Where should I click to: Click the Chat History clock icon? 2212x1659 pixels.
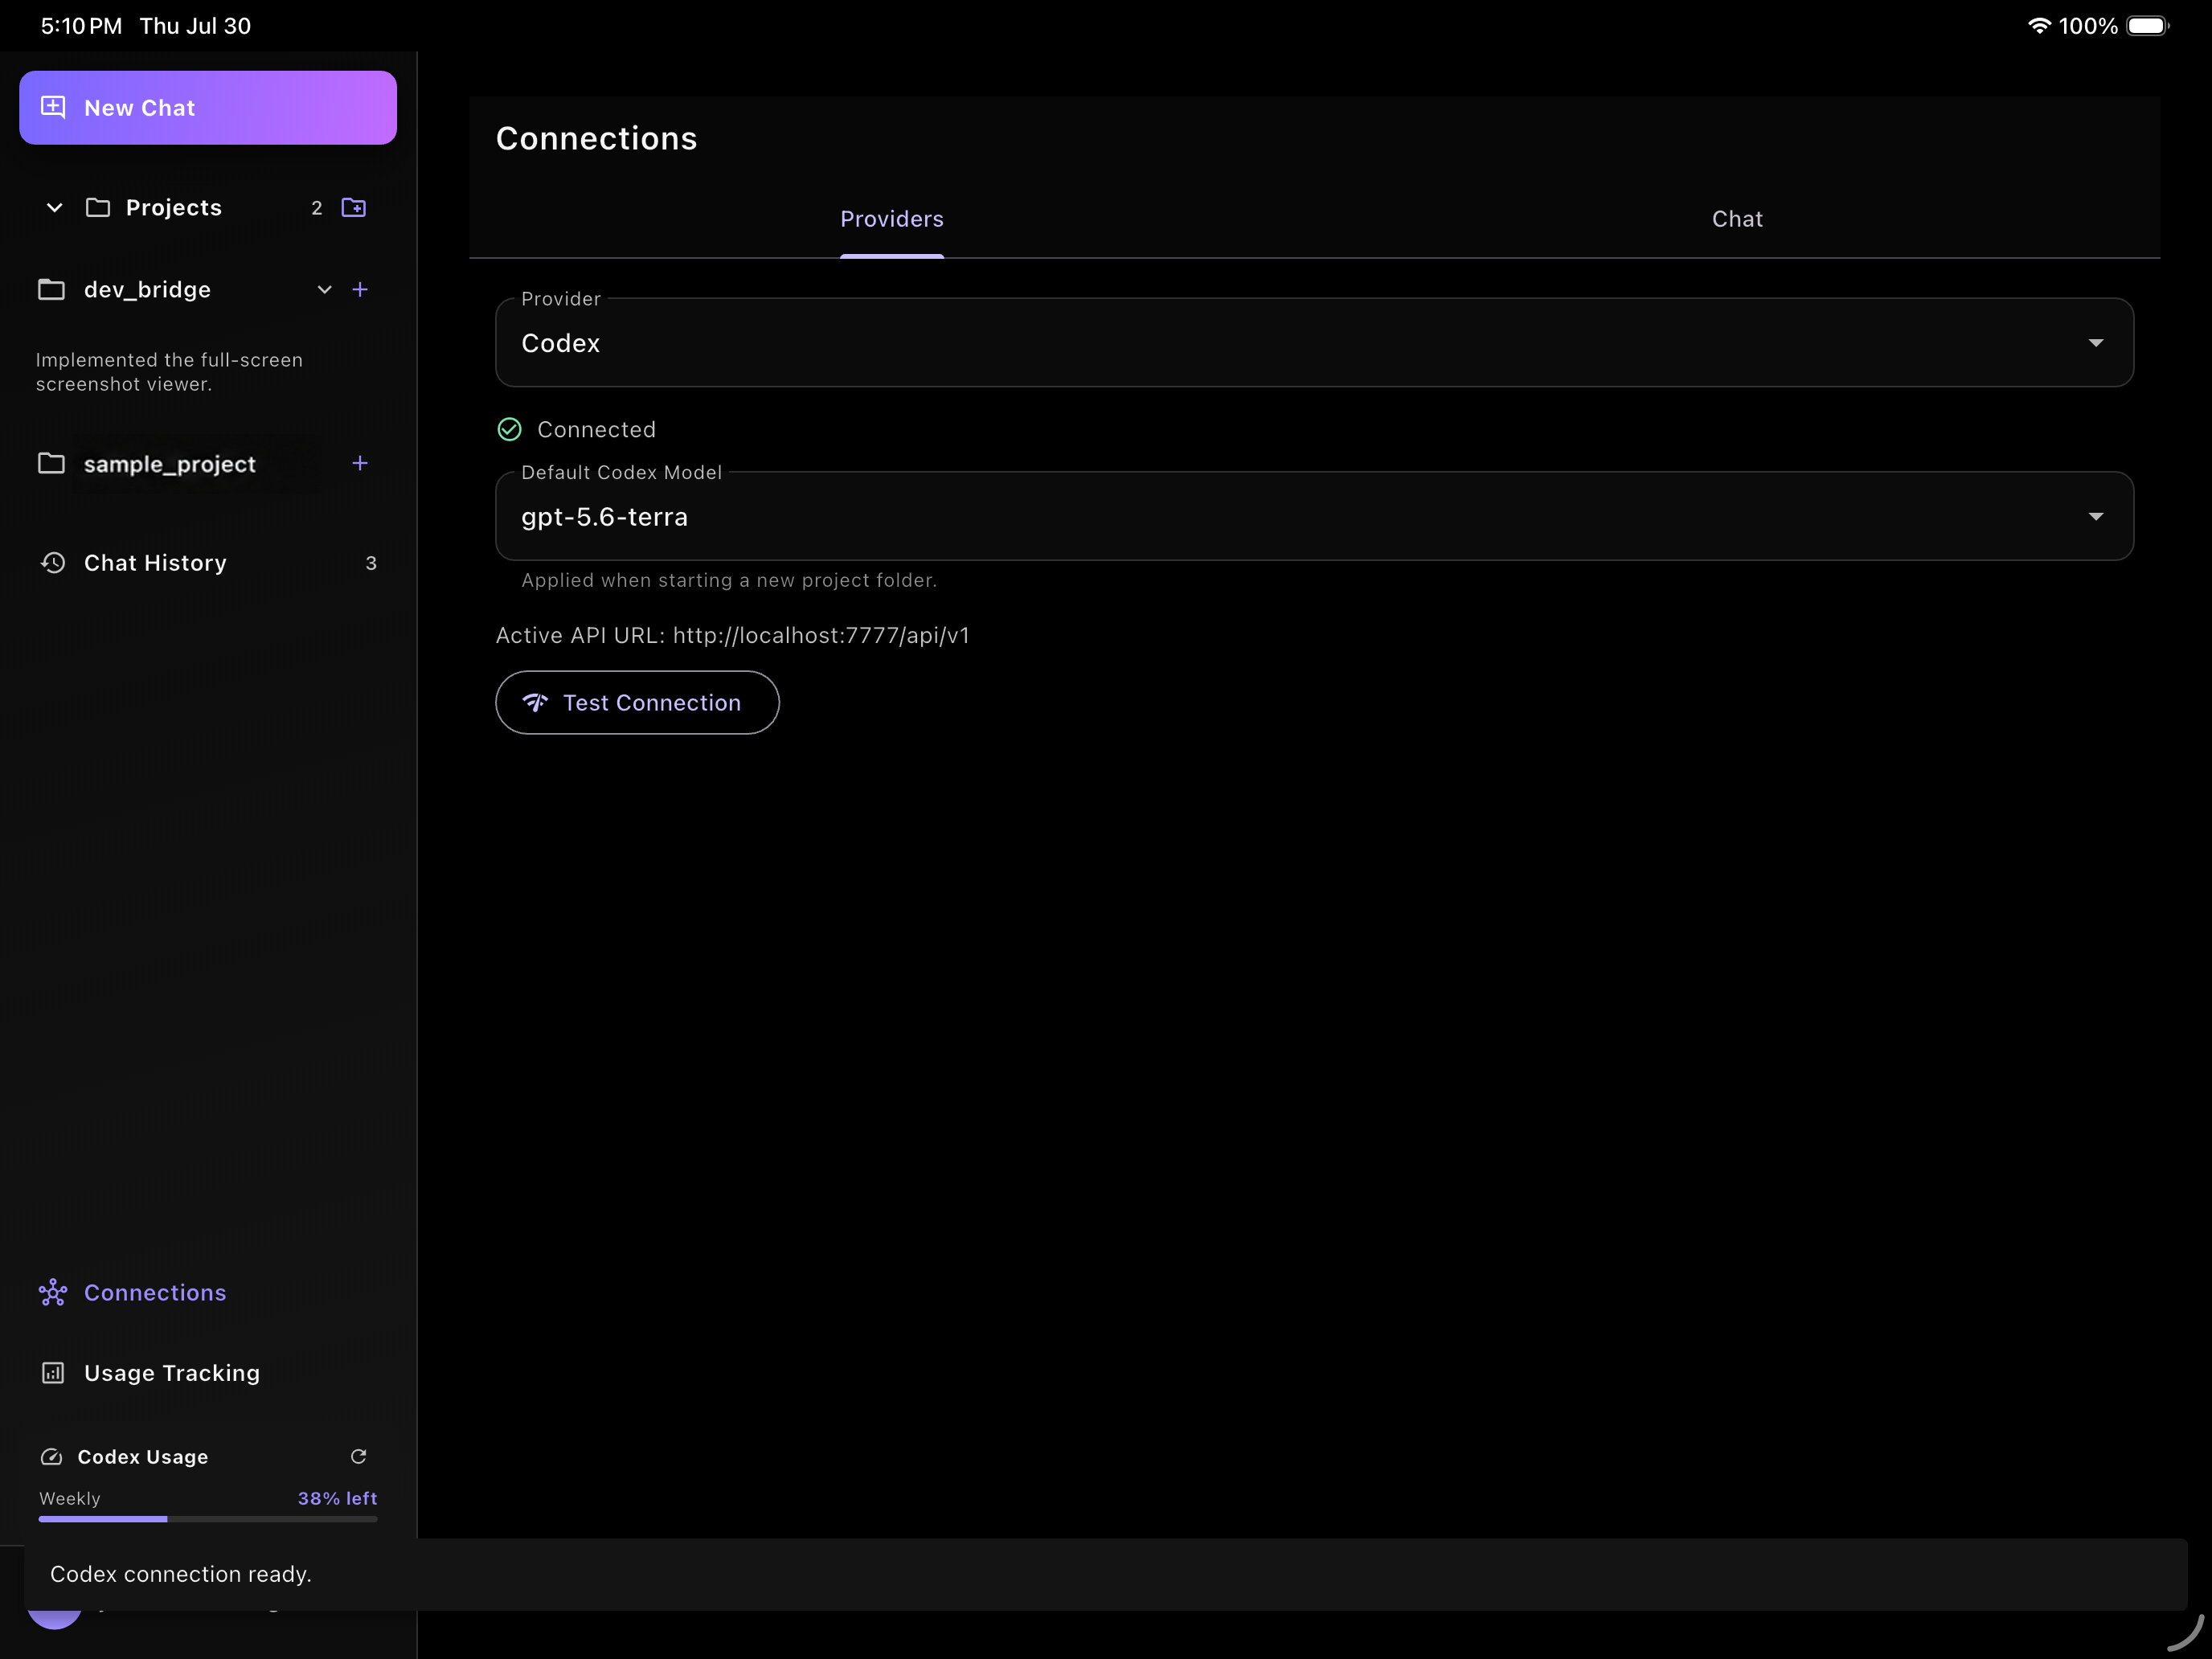coord(53,563)
